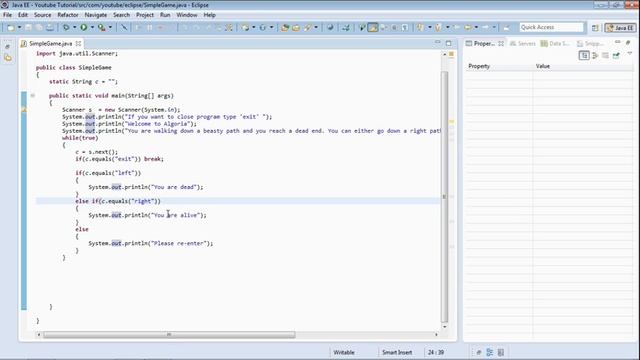Click inside the Quick Access field

(x=551, y=27)
